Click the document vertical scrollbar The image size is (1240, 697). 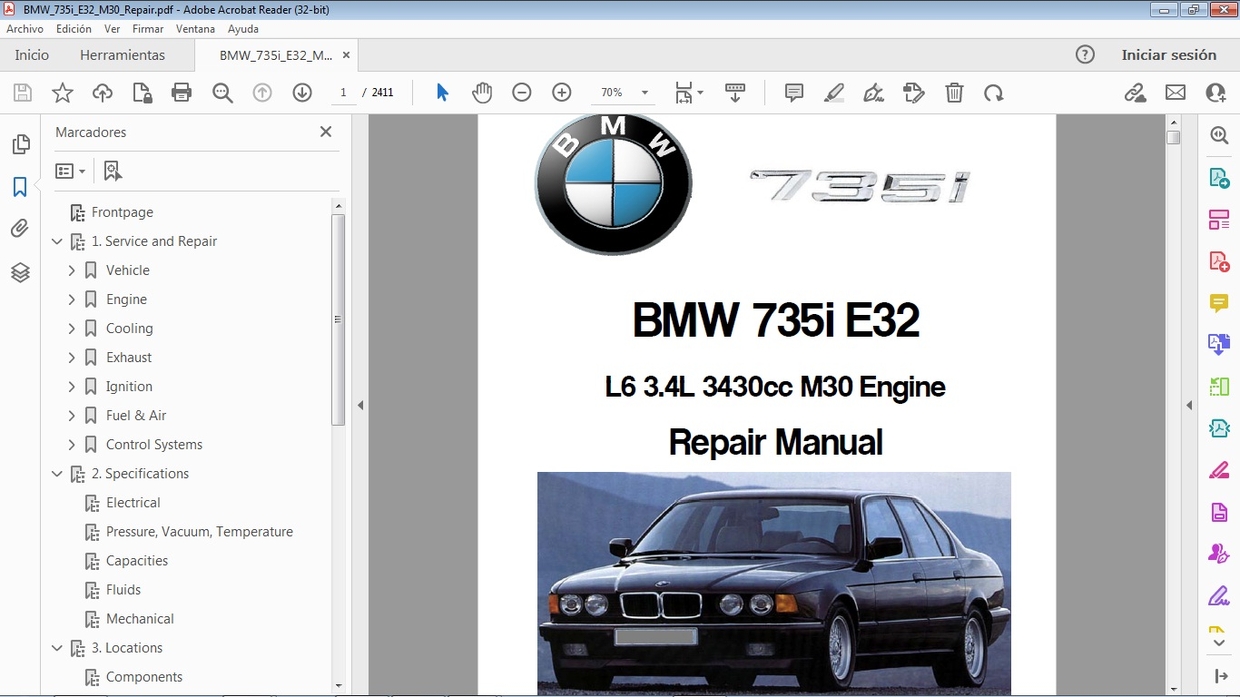pos(1174,138)
